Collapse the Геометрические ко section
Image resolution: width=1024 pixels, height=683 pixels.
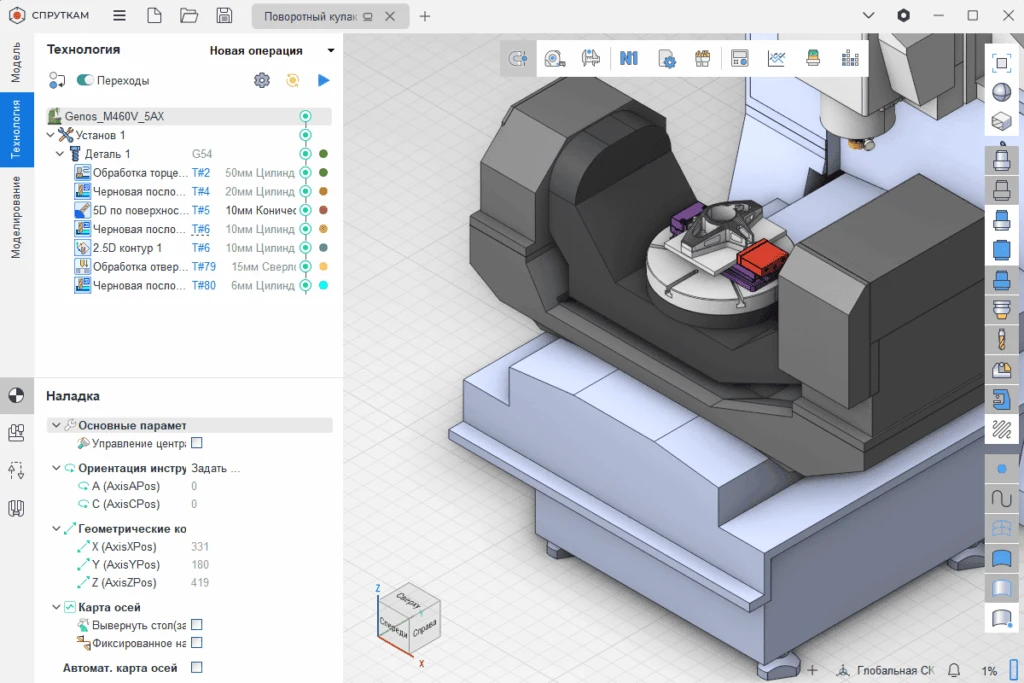pyautogui.click(x=56, y=528)
